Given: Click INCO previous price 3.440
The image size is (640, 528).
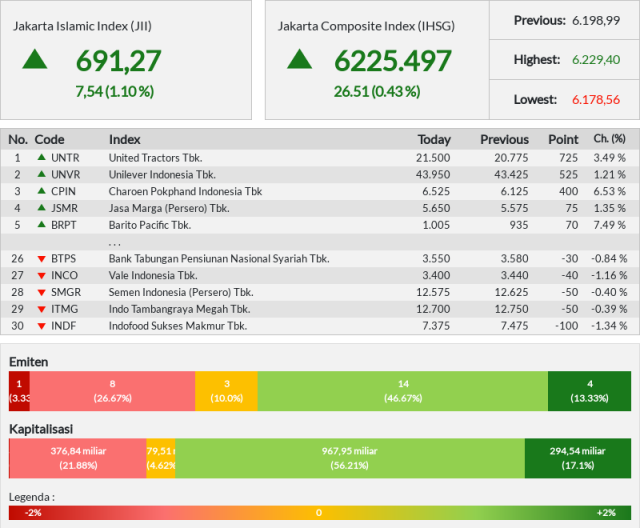Looking at the screenshot, I should [514, 275].
